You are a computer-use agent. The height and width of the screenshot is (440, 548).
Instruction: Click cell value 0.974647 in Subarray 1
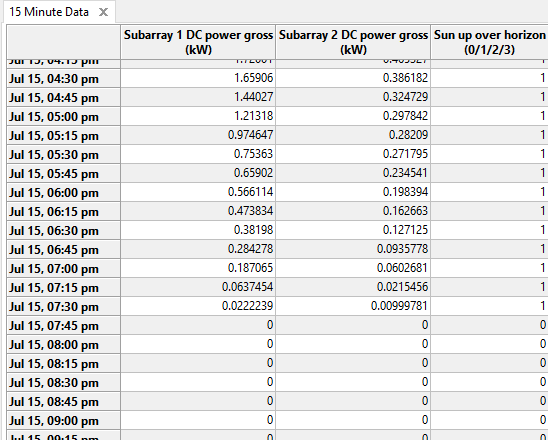click(x=250, y=135)
